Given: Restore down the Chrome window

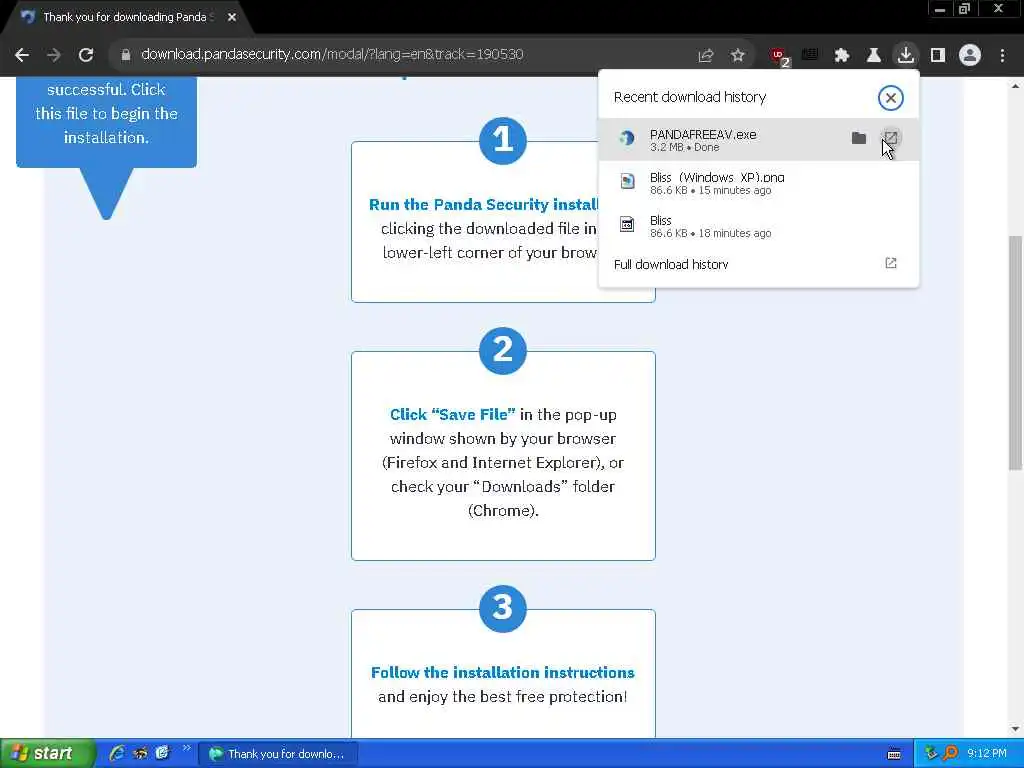Looking at the screenshot, I should pos(965,9).
